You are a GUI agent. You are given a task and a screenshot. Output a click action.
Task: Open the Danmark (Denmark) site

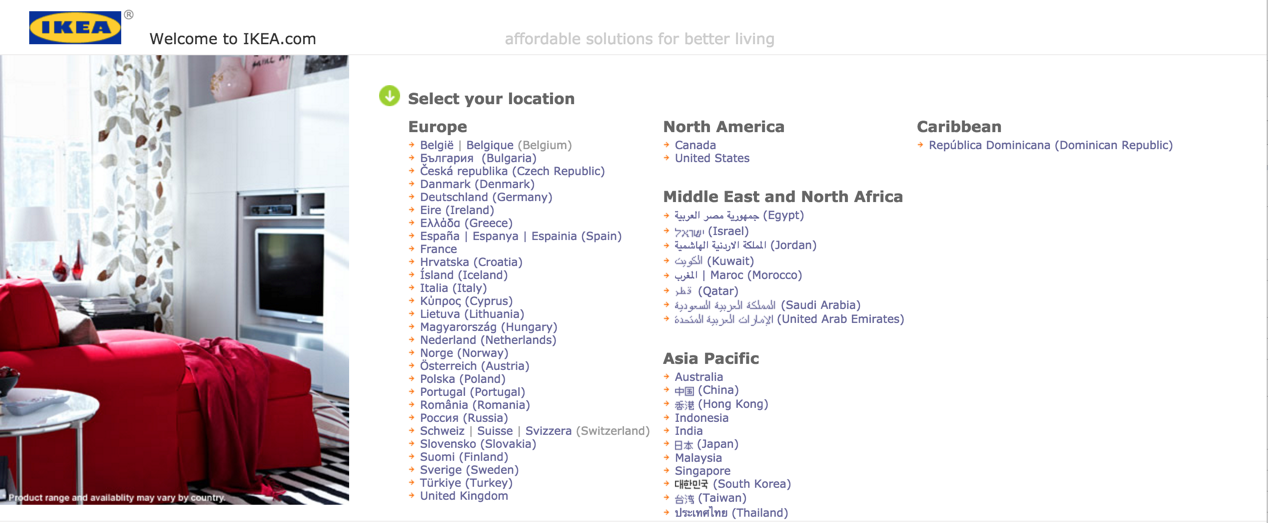[x=477, y=184]
